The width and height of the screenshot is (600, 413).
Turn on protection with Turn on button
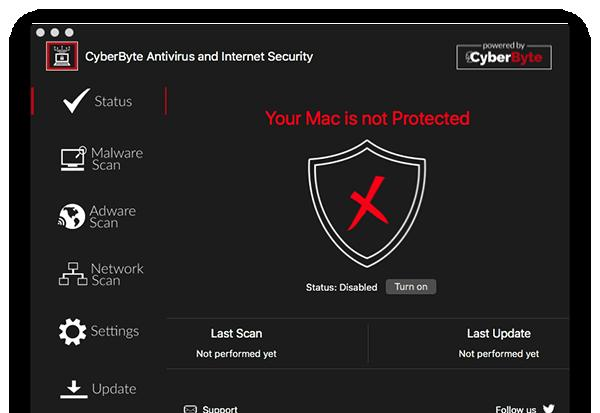pos(410,287)
